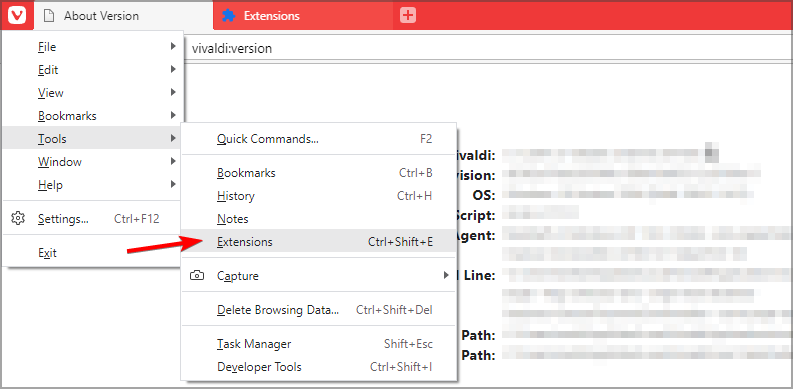Open the Help submenu
793x389 pixels.
(x=93, y=185)
